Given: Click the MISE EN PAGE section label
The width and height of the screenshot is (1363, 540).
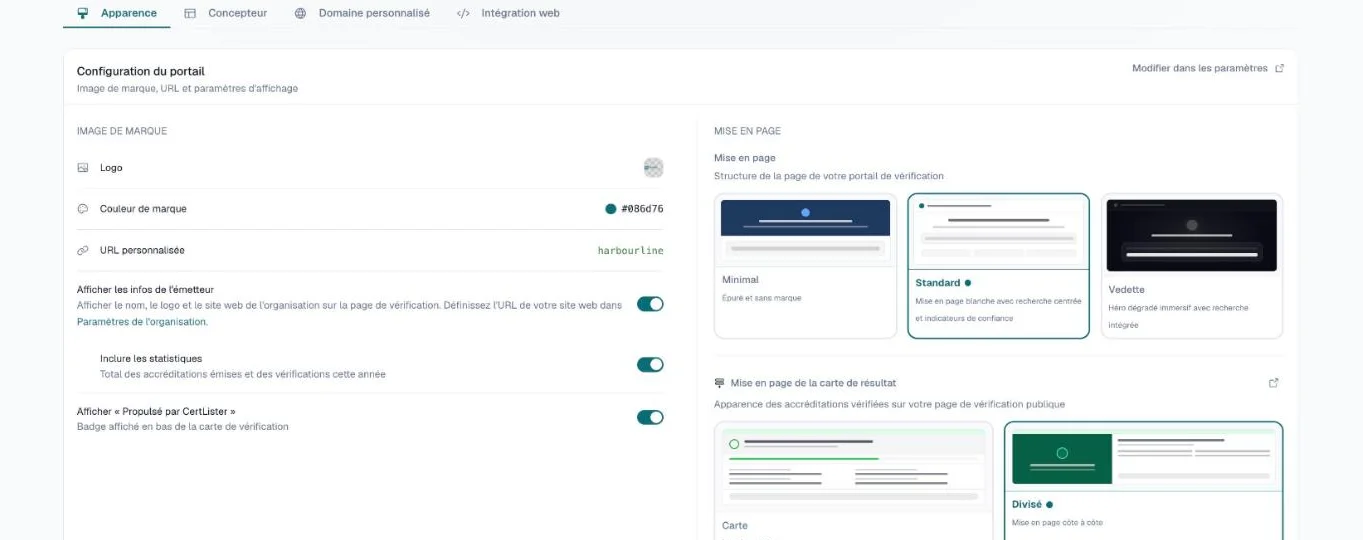Looking at the screenshot, I should 747,131.
